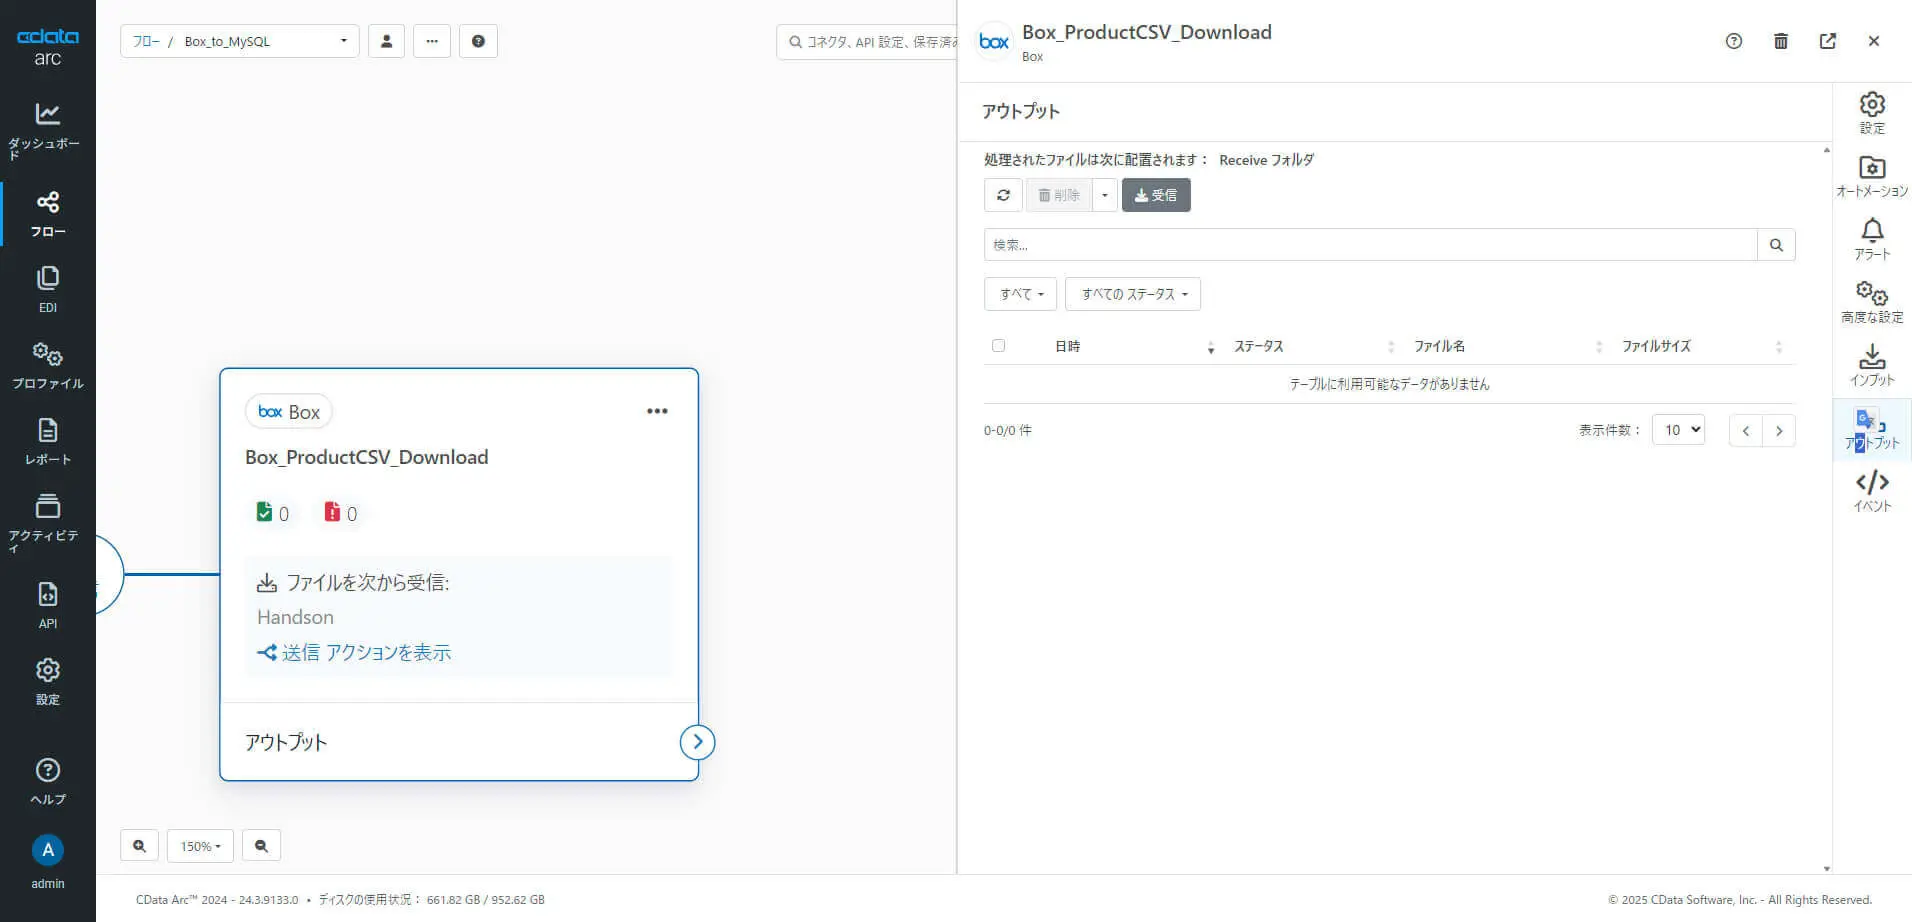
Task: Click the connector search box in the top bar
Action: tap(866, 42)
